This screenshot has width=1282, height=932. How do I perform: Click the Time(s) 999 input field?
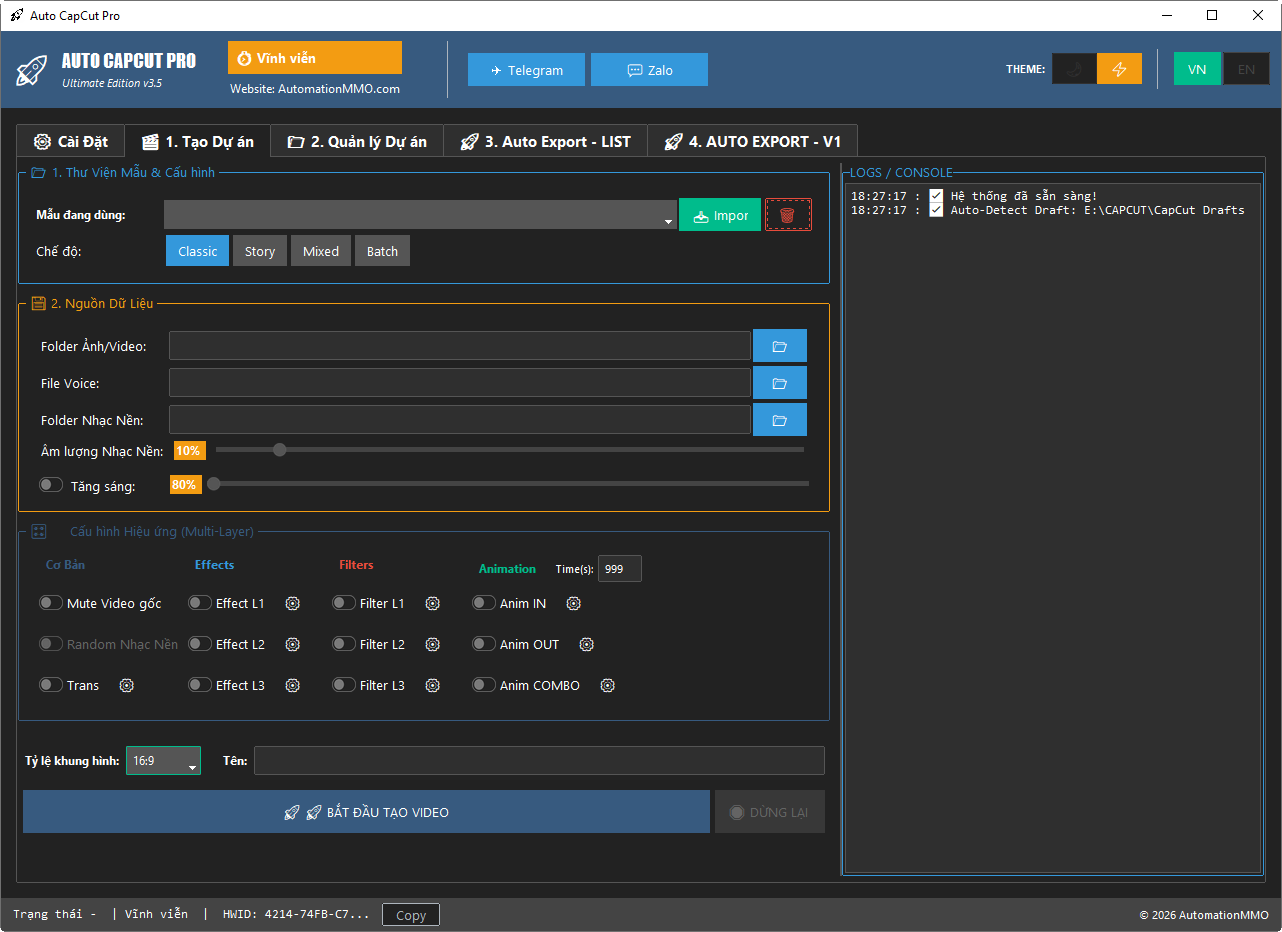620,569
